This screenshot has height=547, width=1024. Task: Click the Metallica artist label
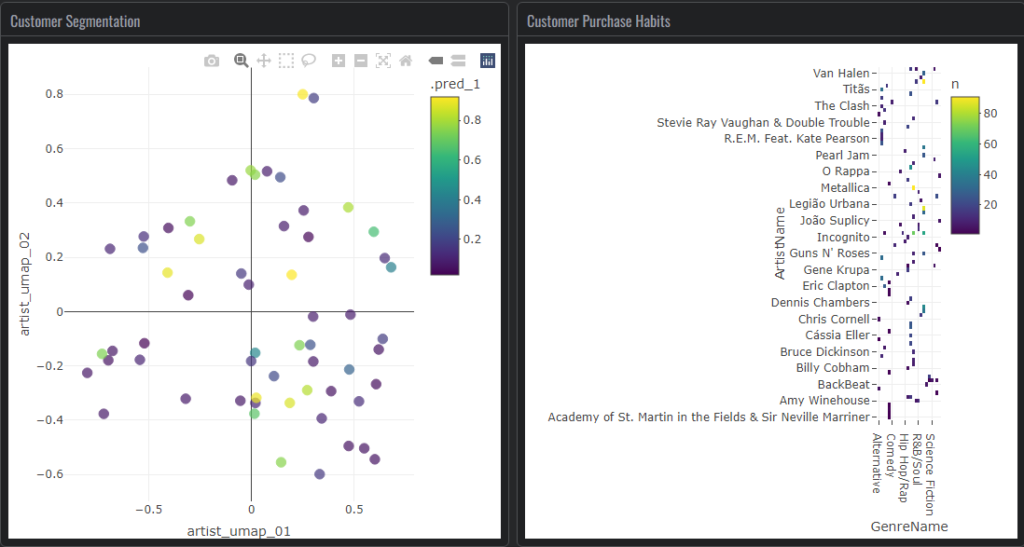click(x=845, y=188)
